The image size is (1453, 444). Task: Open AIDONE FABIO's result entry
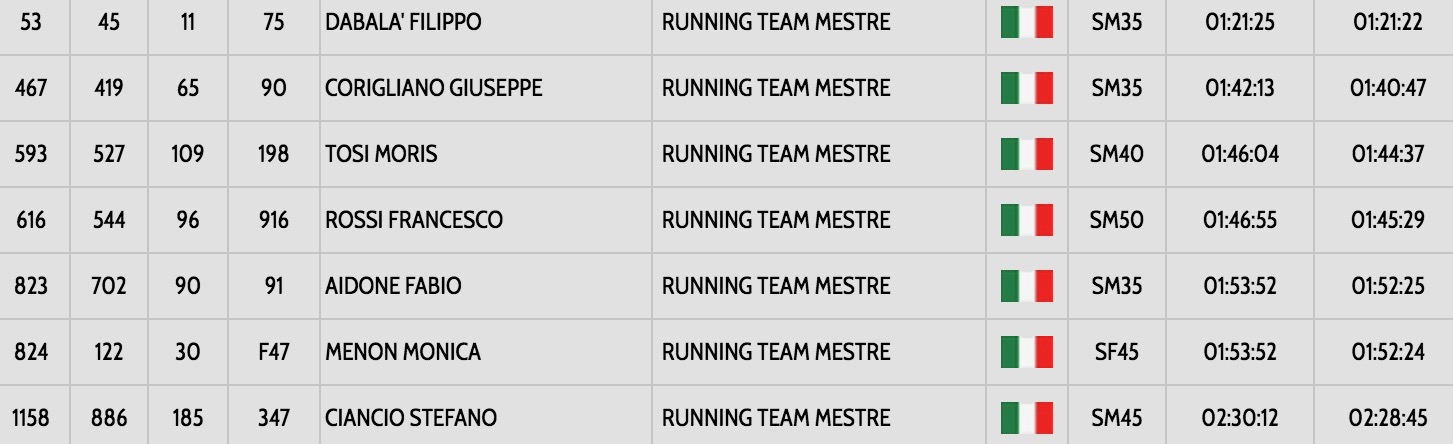point(393,286)
